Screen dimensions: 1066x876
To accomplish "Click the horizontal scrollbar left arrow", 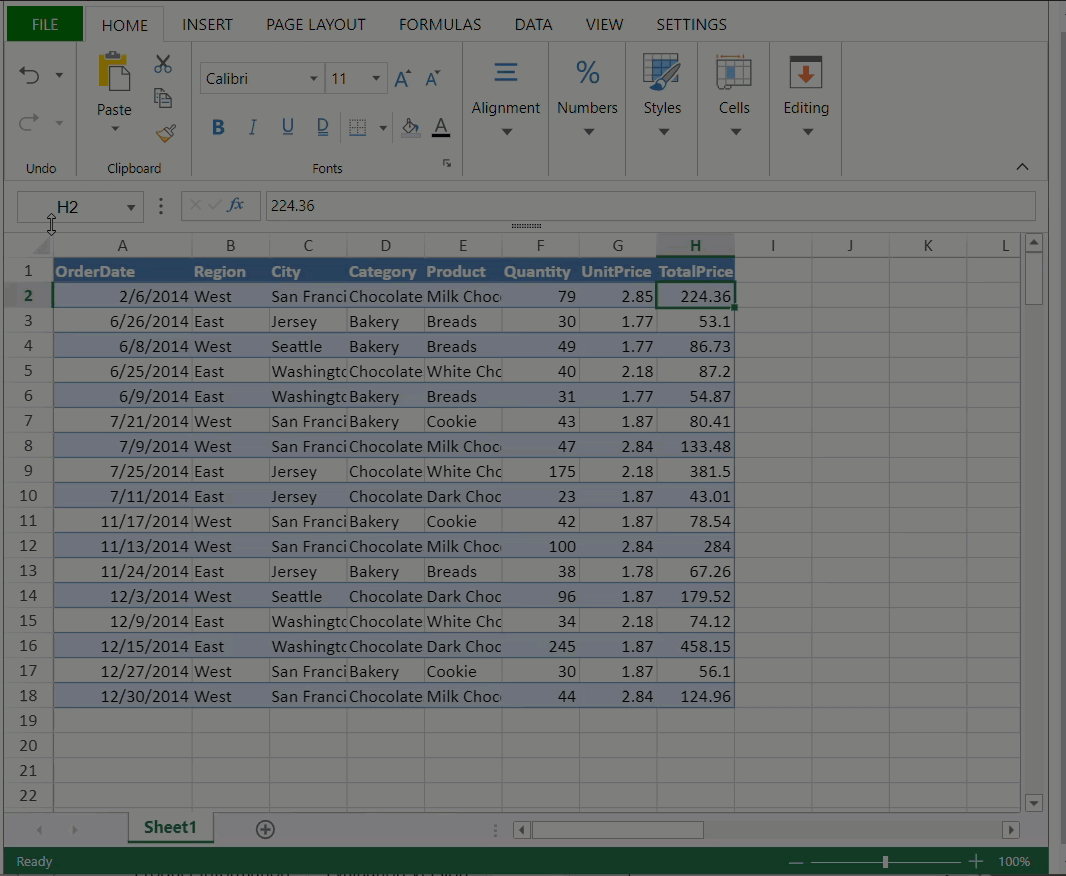I will pos(521,830).
